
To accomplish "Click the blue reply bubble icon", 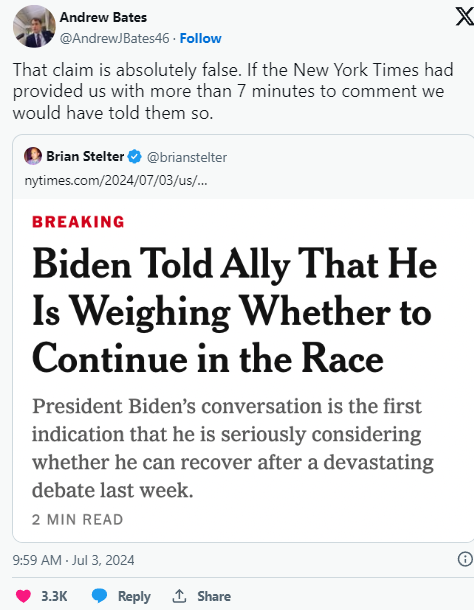I will tap(99, 596).
